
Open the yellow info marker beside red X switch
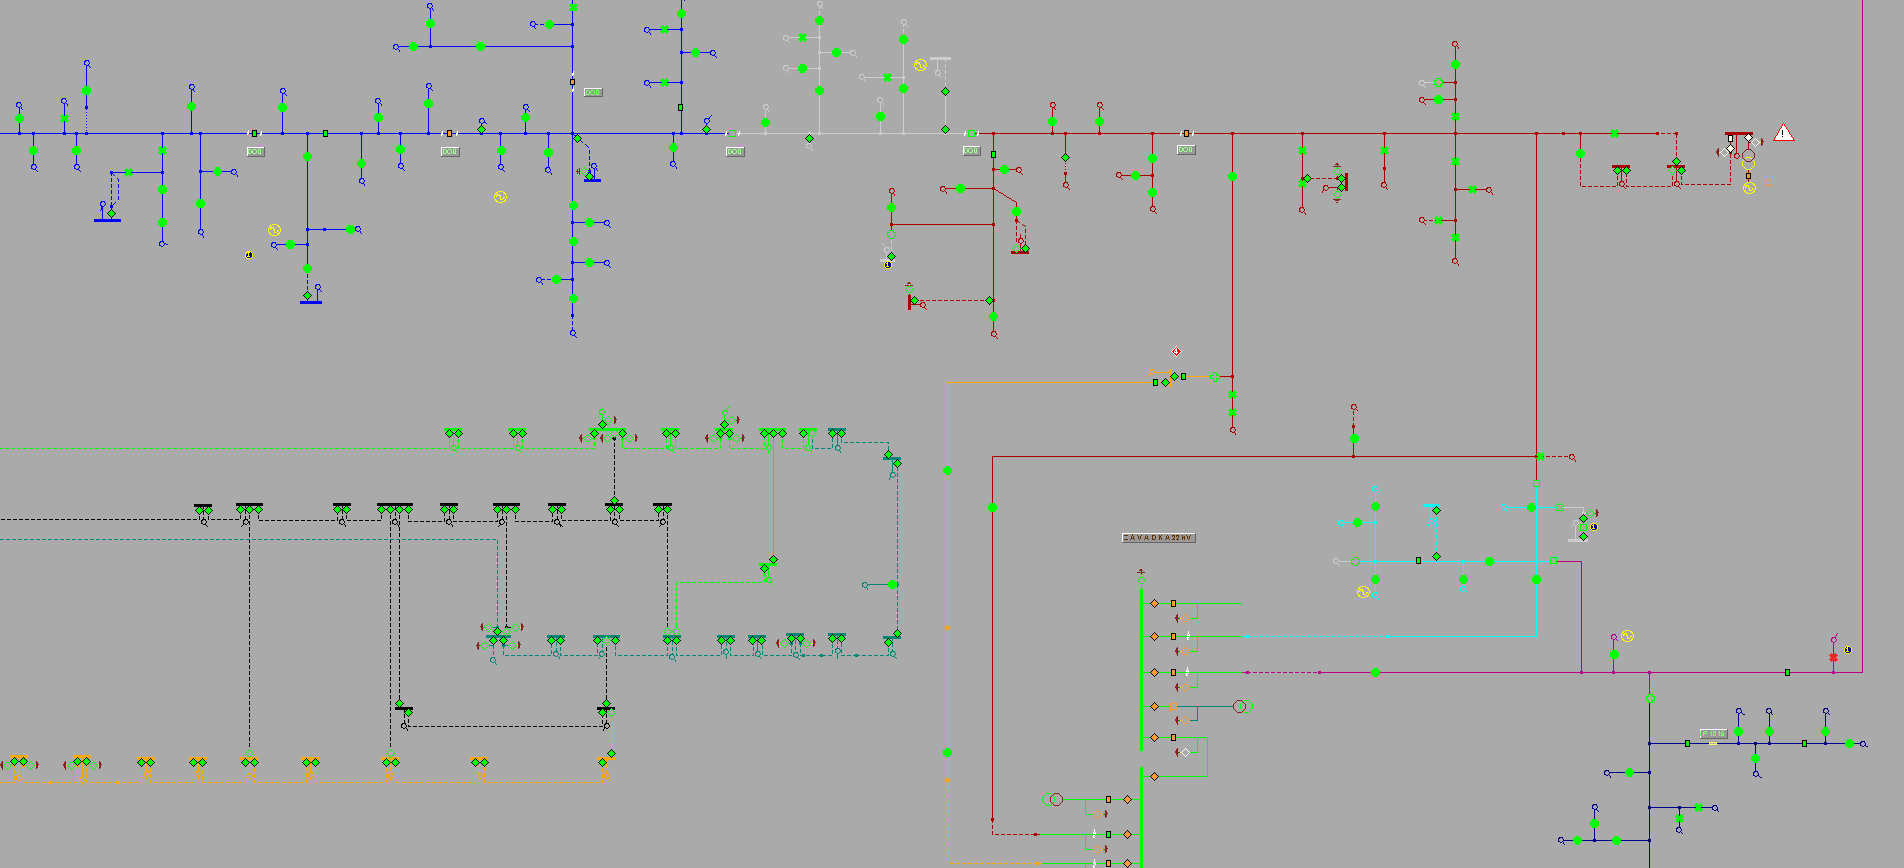pos(1848,650)
